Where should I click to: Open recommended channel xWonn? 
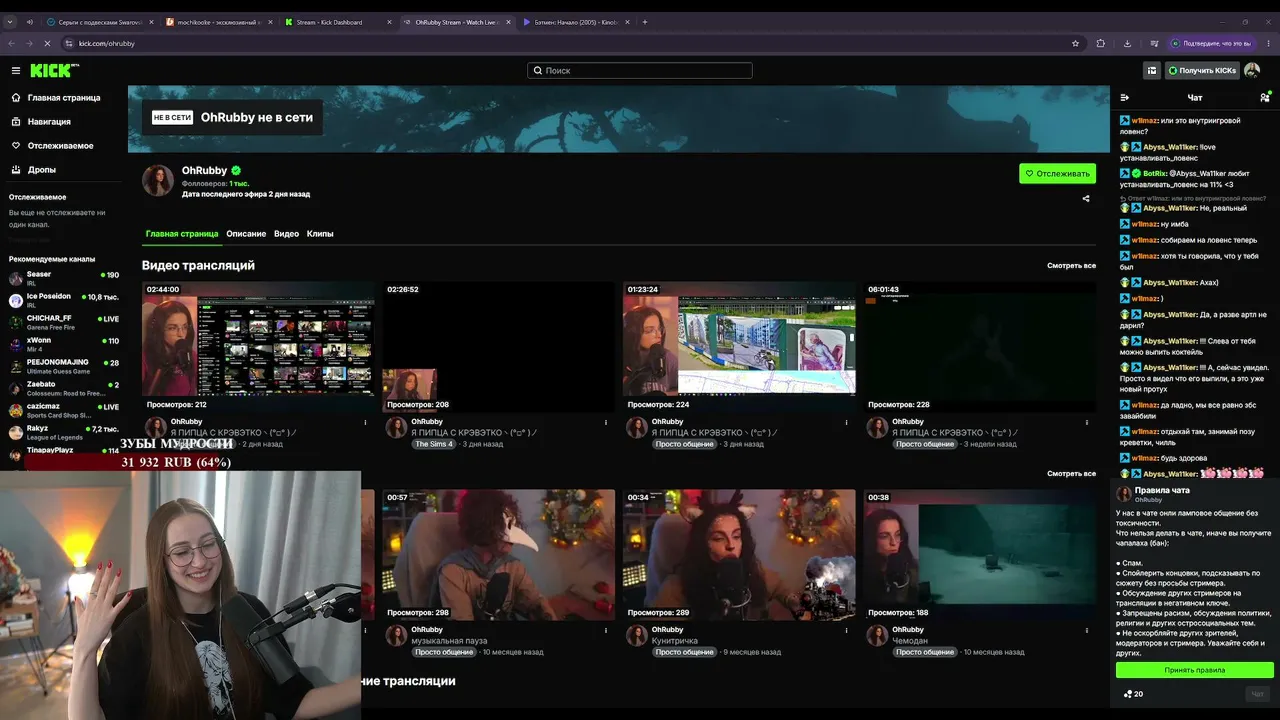[64, 344]
